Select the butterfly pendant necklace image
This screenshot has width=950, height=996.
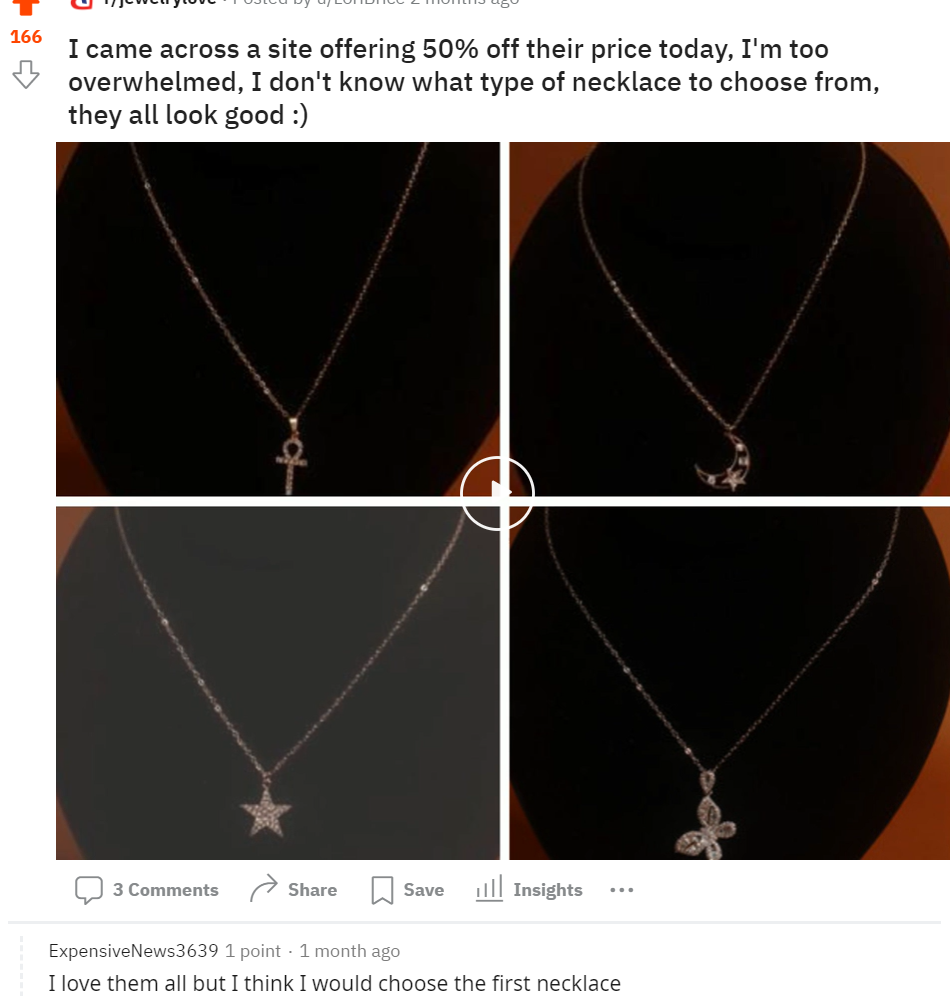coord(730,683)
